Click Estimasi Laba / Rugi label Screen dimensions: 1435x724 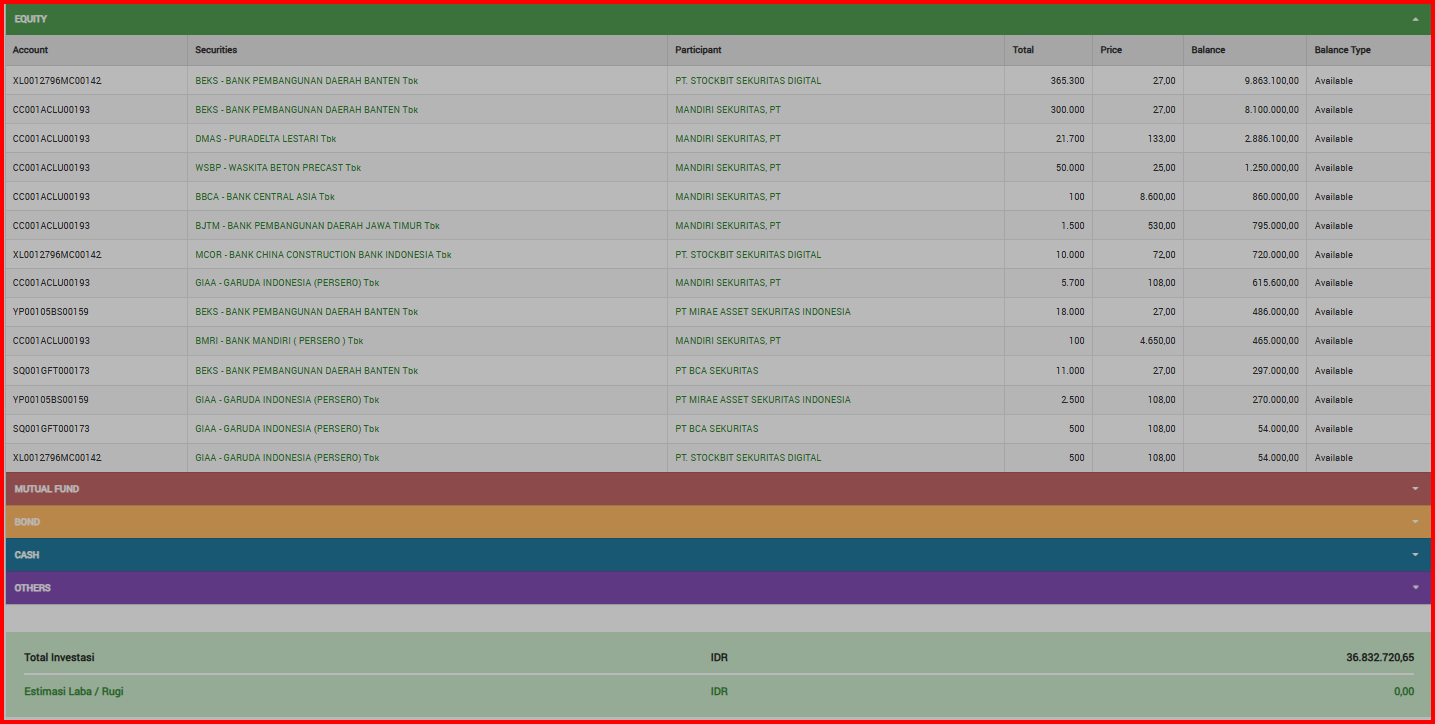point(74,691)
